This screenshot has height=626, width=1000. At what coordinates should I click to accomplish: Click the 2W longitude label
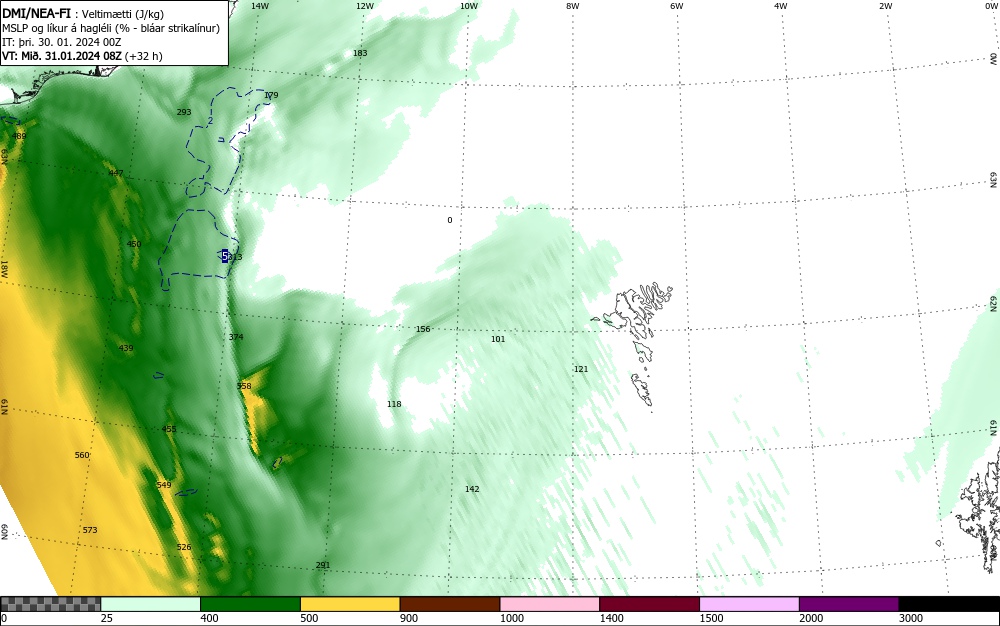(x=885, y=6)
